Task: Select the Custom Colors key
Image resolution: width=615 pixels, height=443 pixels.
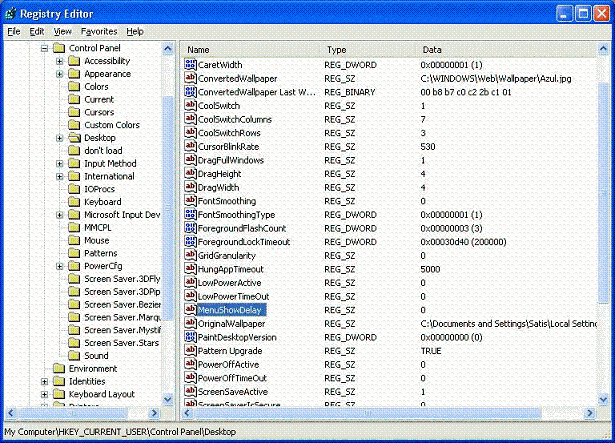Action: (x=112, y=125)
